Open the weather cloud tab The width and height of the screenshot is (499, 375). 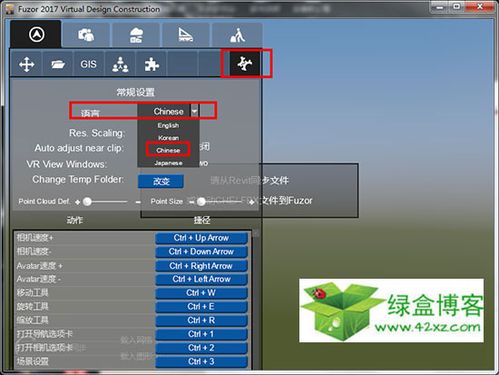[x=136, y=35]
